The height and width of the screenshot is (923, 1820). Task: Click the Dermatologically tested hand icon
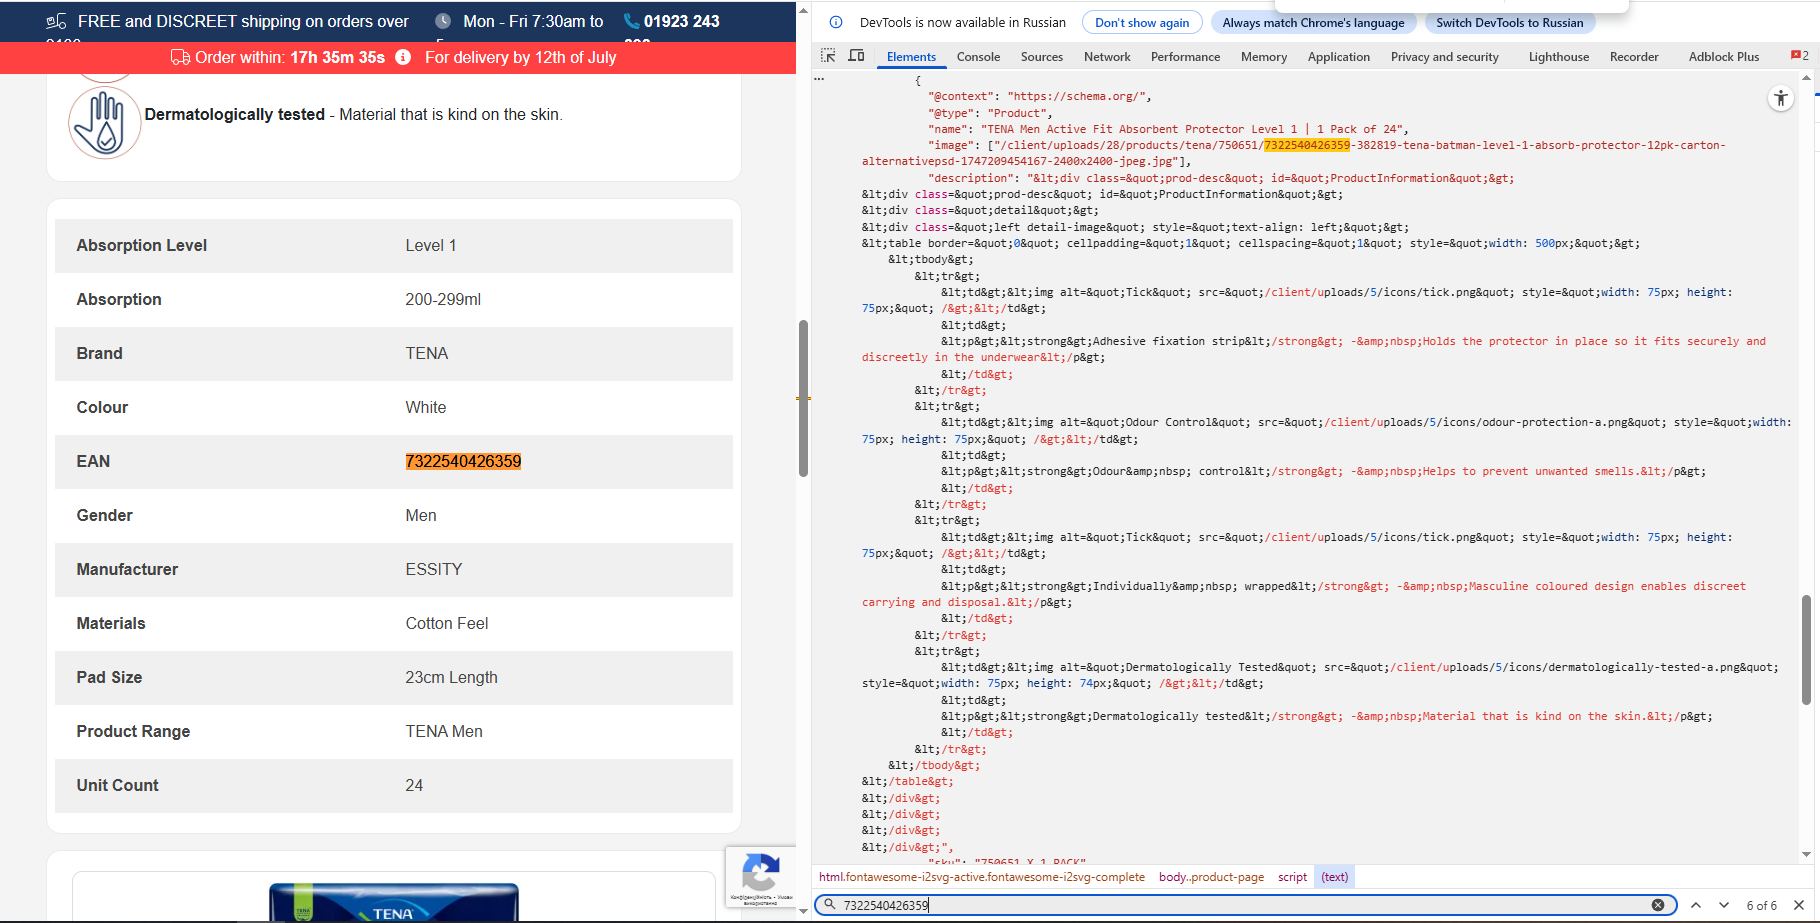pos(104,123)
